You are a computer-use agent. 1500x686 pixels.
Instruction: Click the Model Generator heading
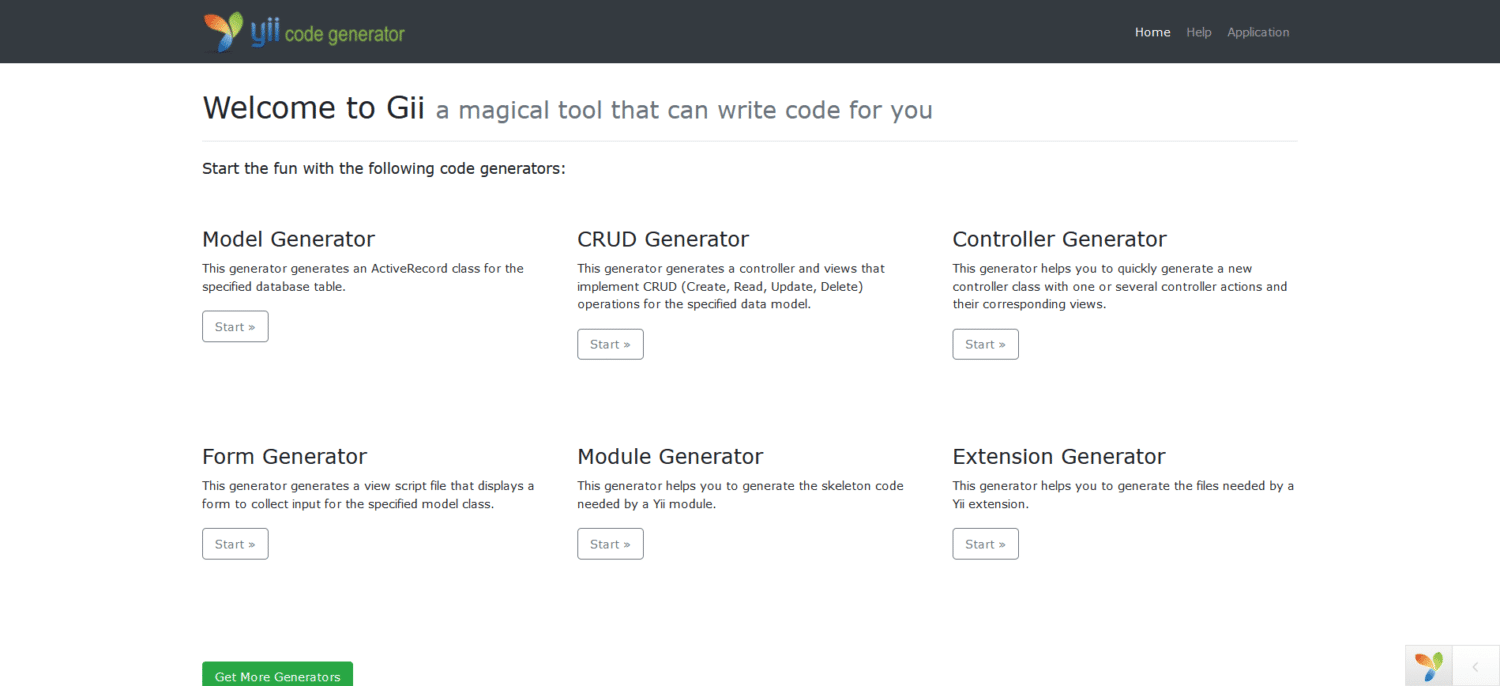coord(288,239)
